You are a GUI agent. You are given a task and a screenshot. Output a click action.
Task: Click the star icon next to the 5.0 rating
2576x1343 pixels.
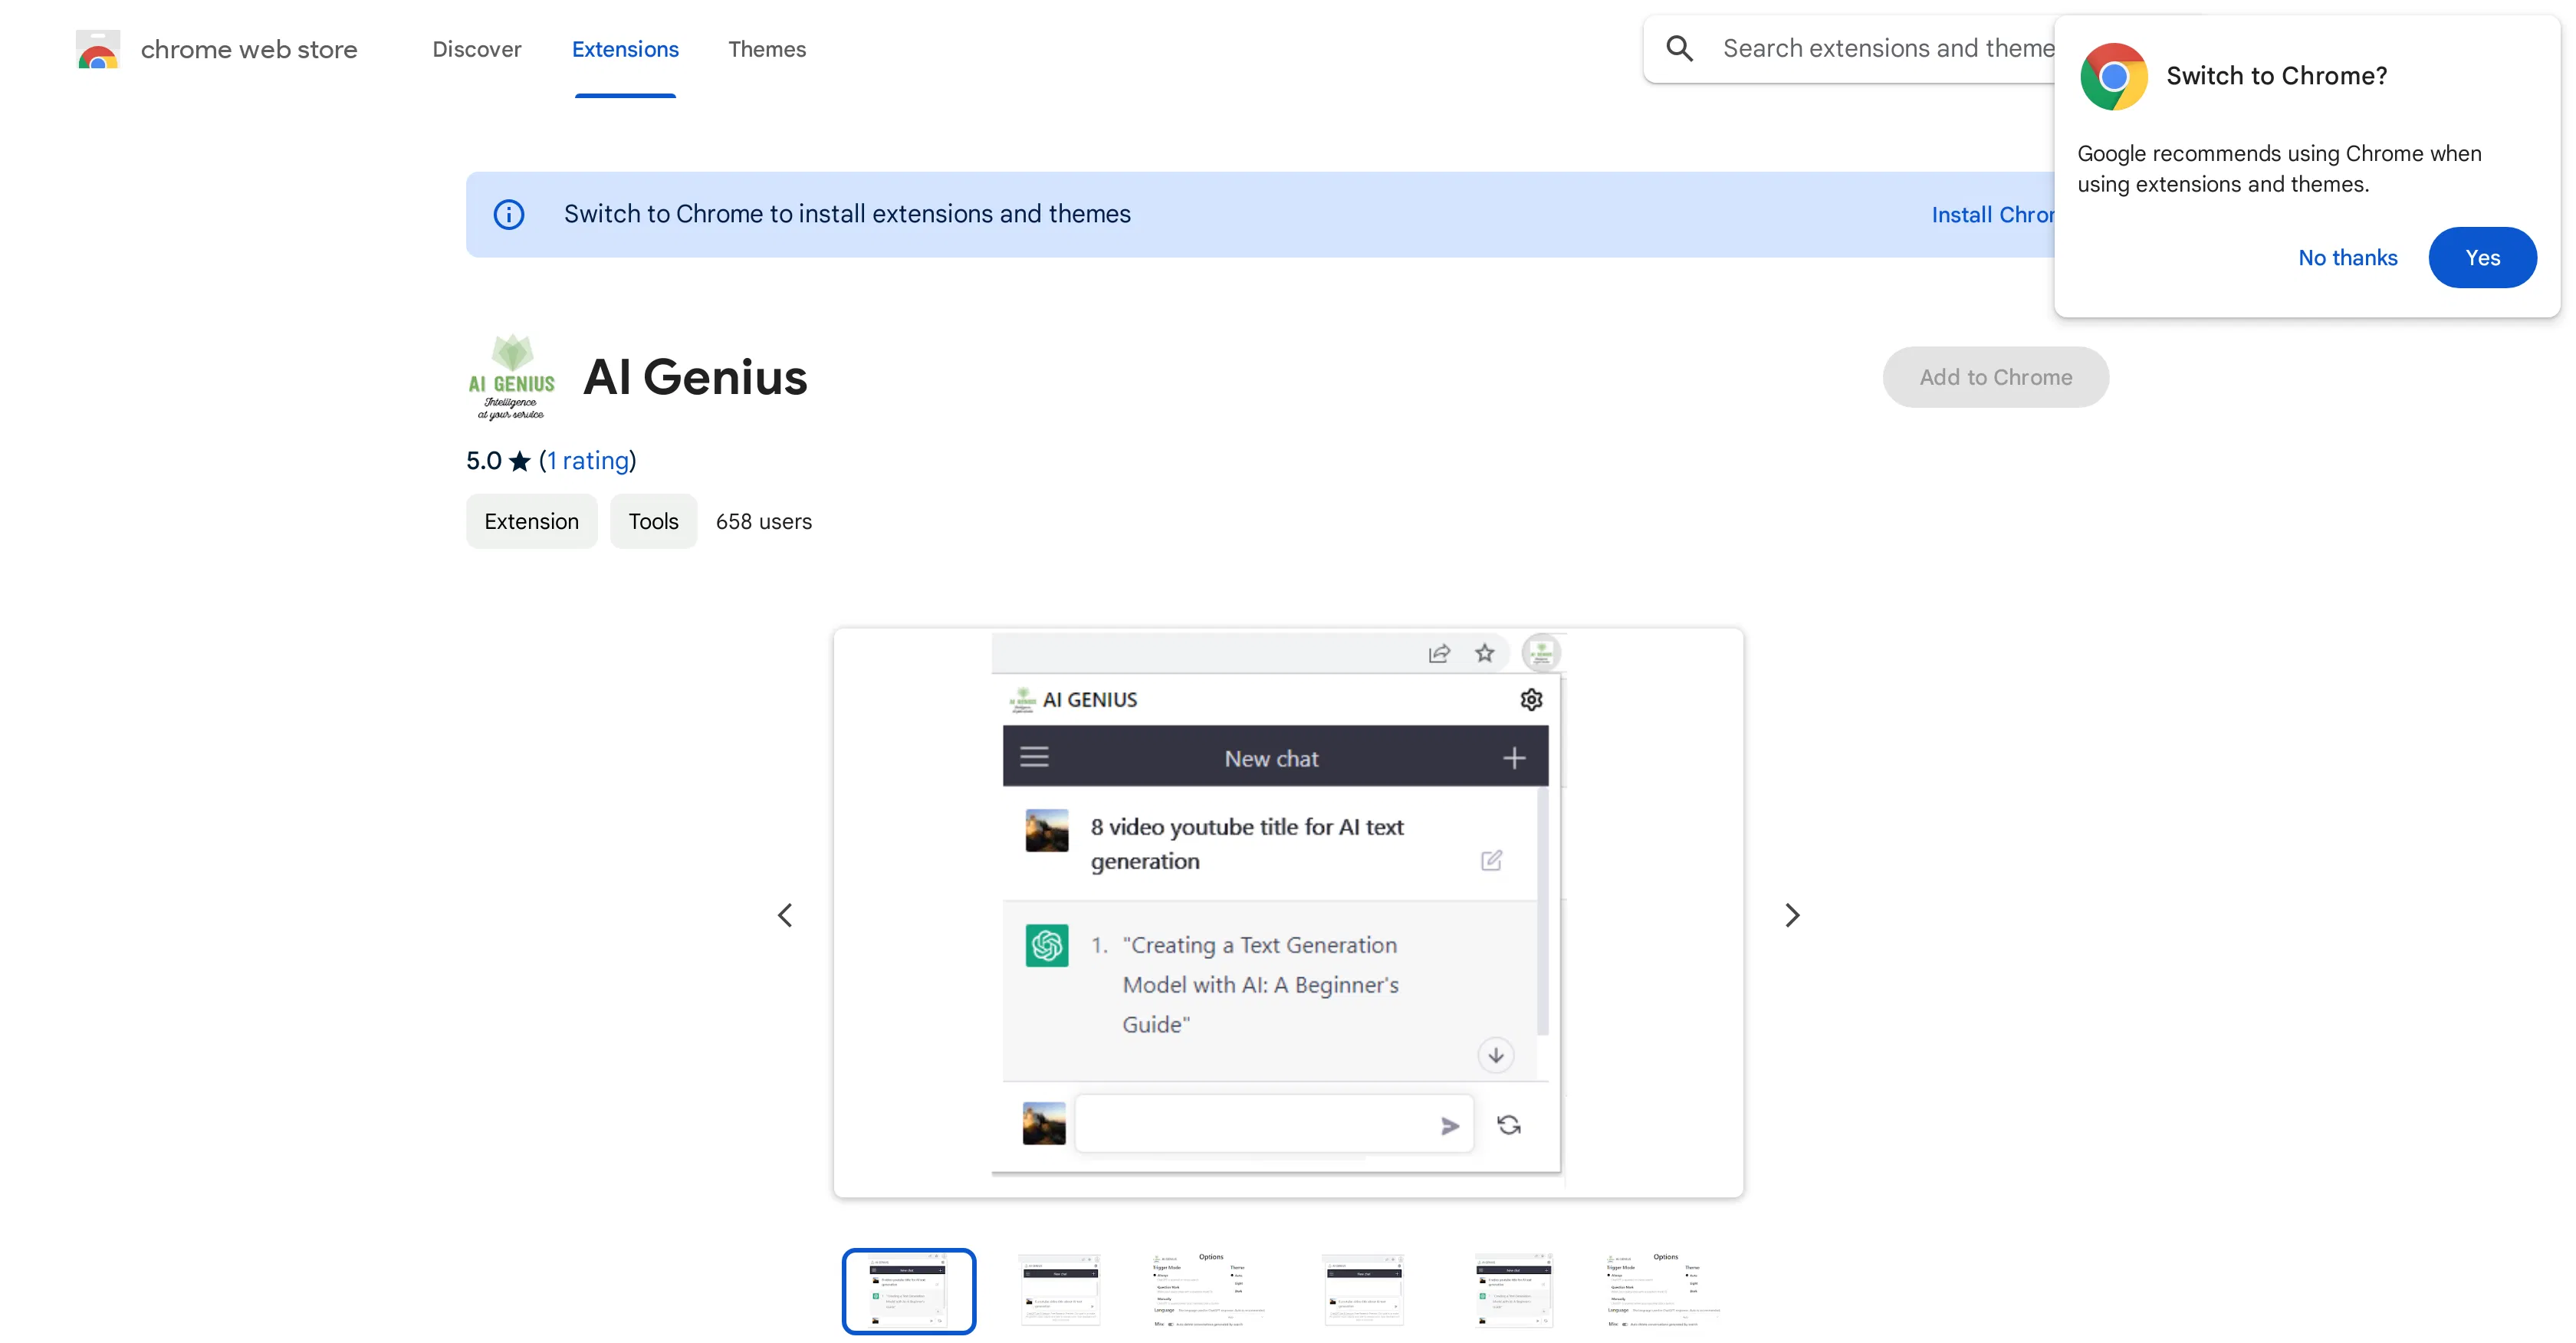point(521,461)
